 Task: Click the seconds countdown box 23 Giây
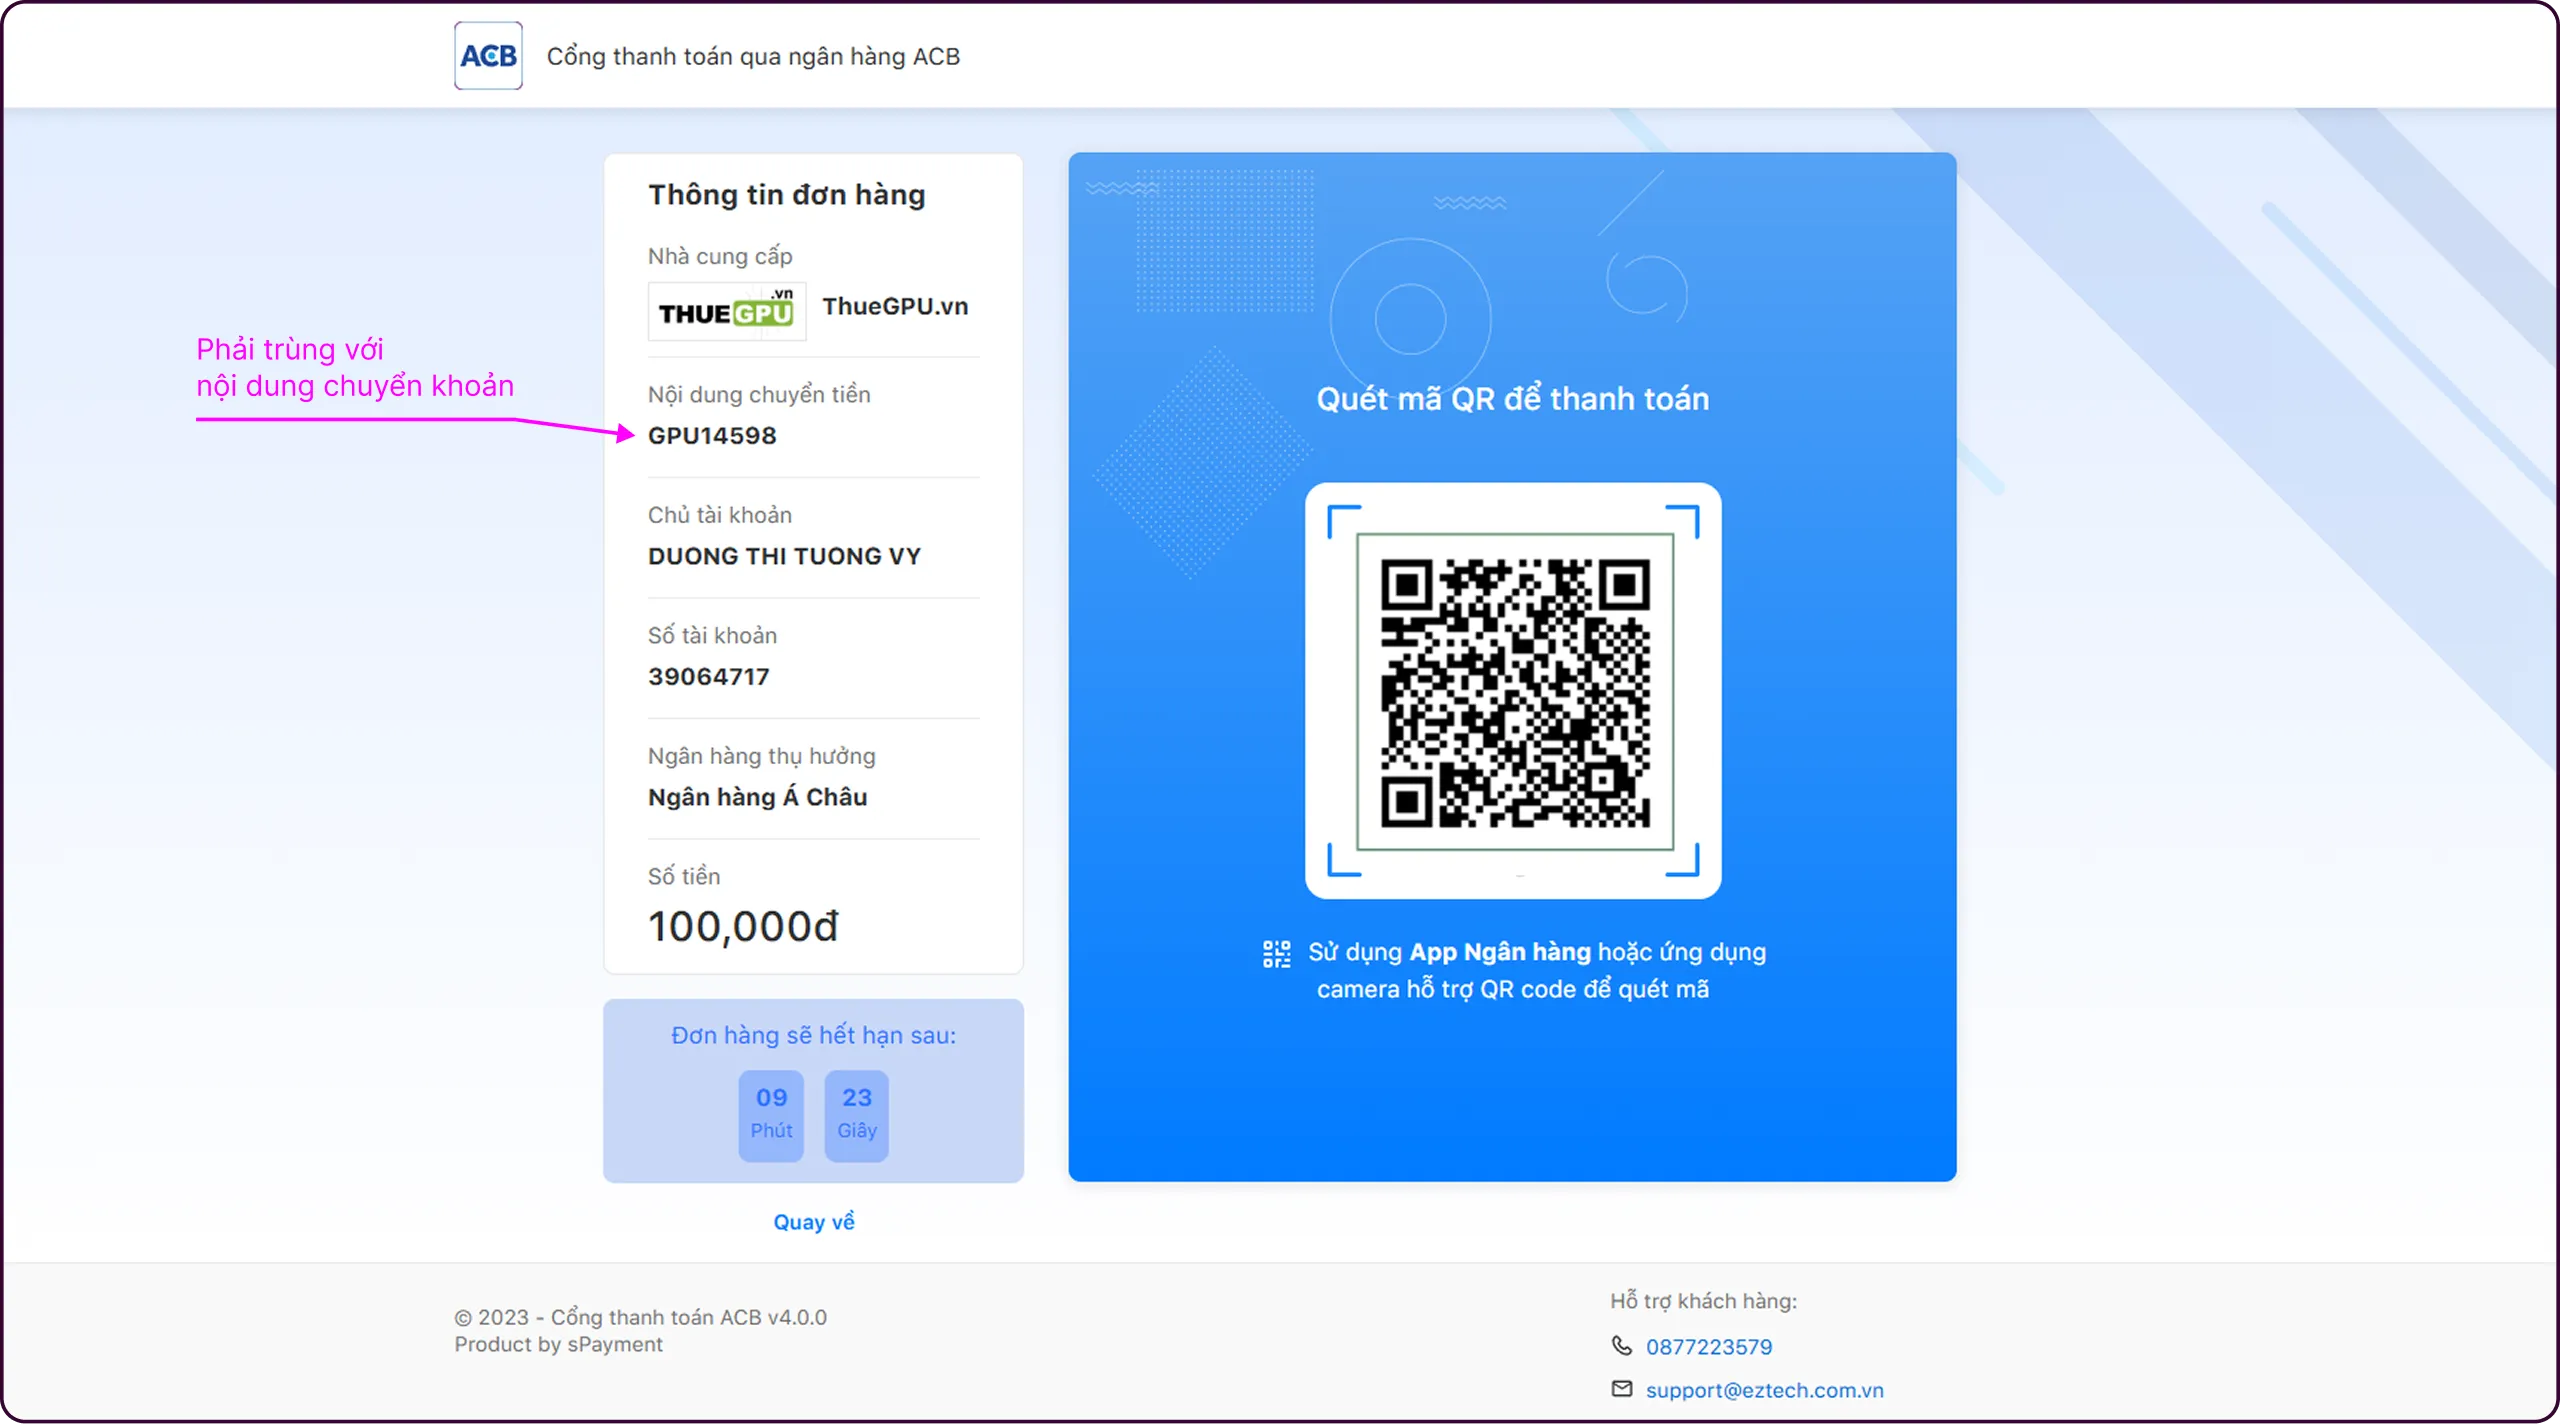pyautogui.click(x=857, y=1115)
